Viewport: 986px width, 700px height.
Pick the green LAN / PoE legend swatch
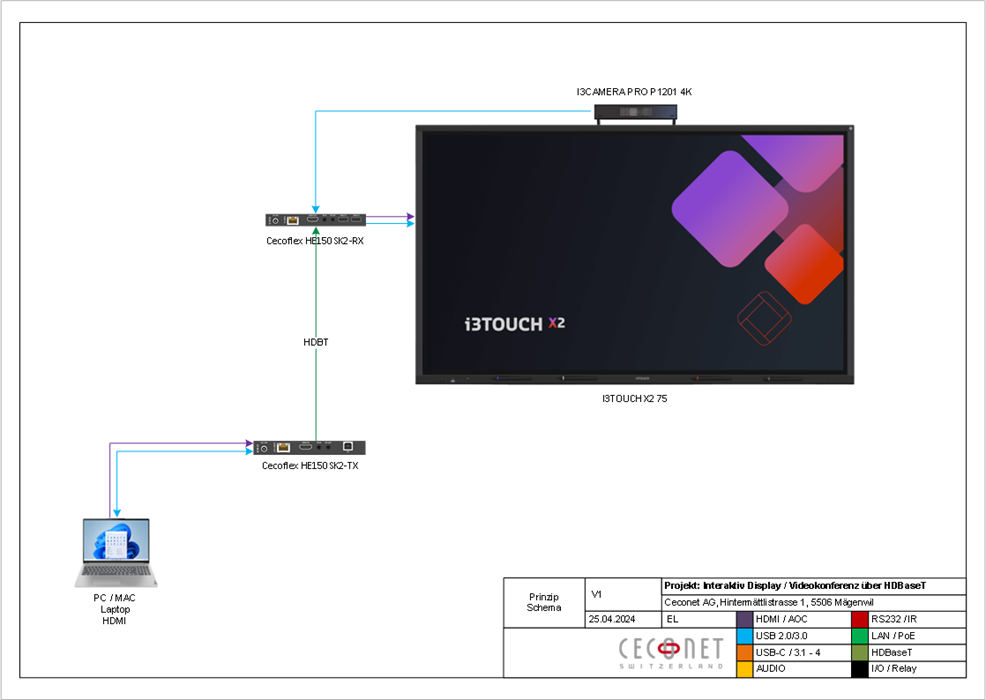coord(860,636)
